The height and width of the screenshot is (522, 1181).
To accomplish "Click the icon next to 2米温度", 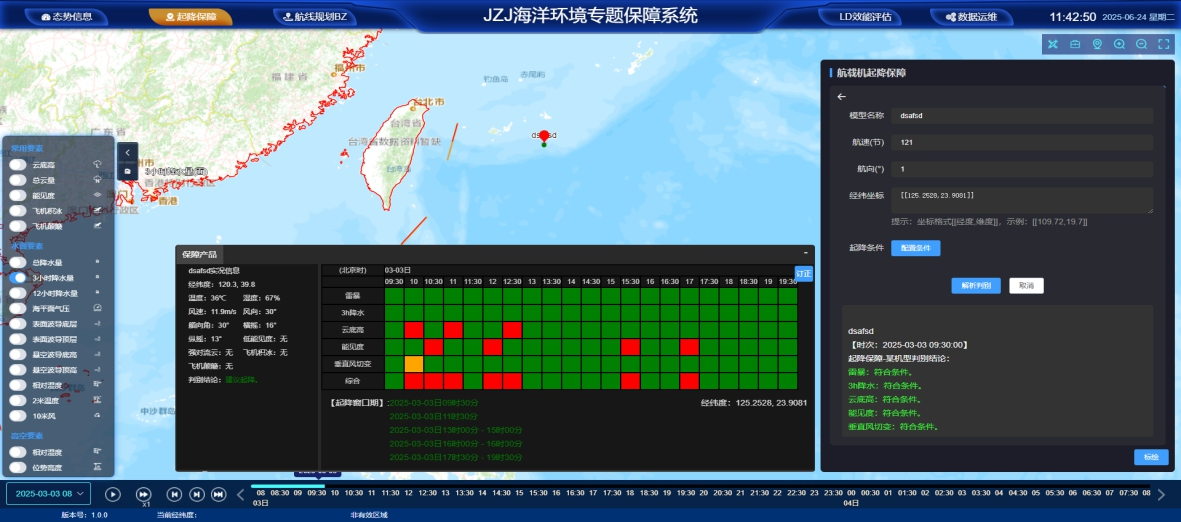I will click(96, 399).
